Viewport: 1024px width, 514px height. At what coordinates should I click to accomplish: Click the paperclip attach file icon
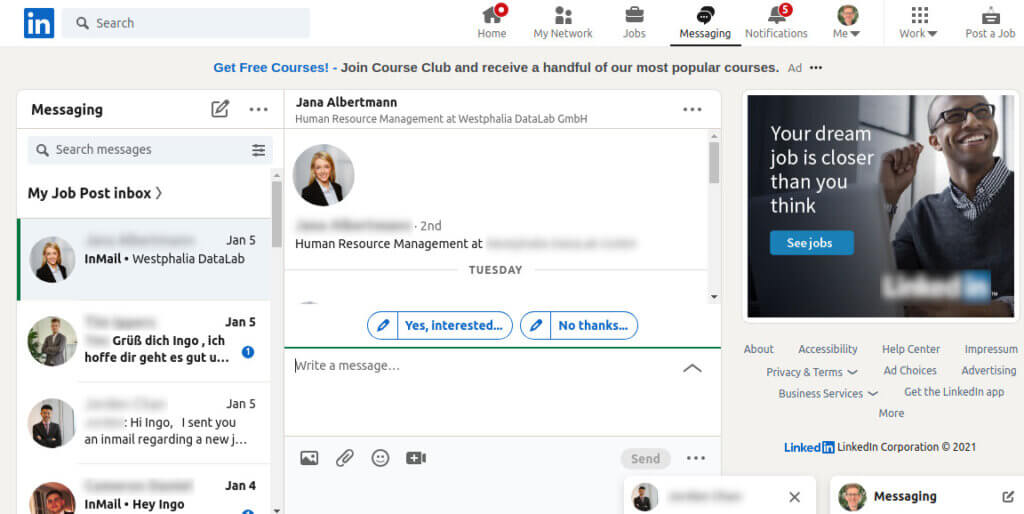[x=345, y=458]
